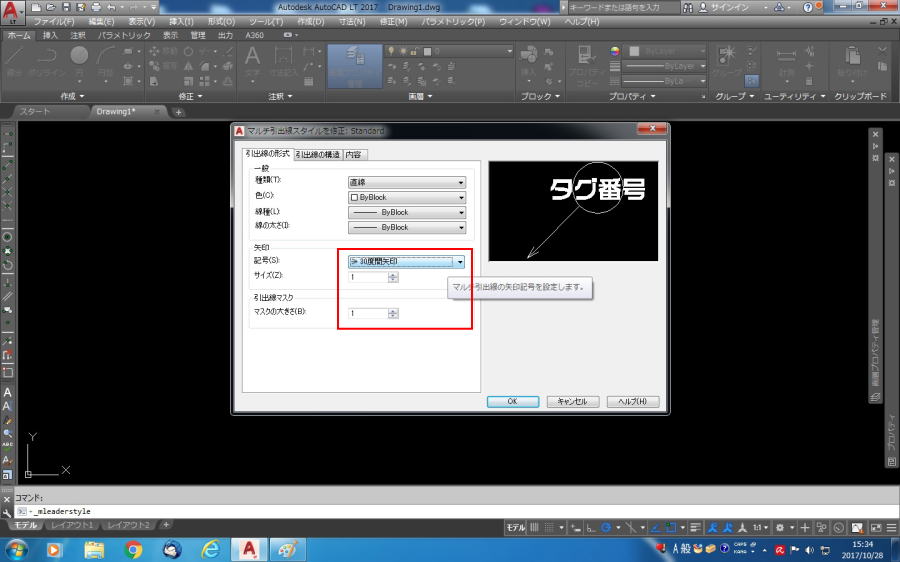Viewport: 900px width, 562px height.
Task: Select the Line tool in the ribbon
Action: (x=14, y=61)
